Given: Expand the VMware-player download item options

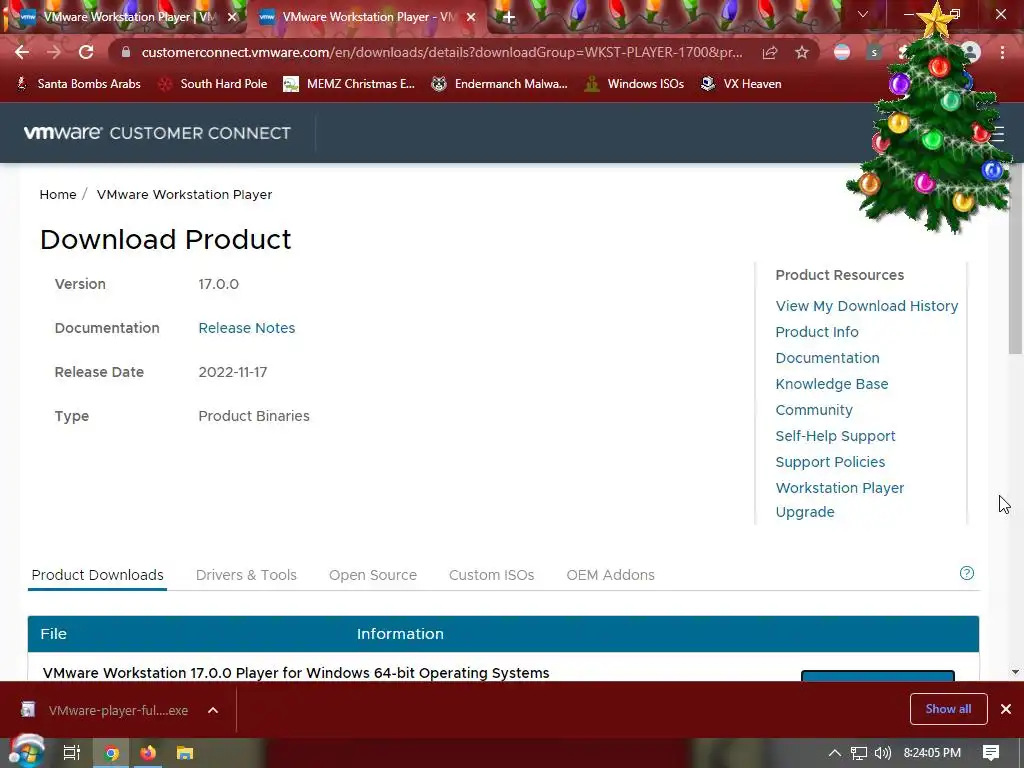Looking at the screenshot, I should coord(213,711).
